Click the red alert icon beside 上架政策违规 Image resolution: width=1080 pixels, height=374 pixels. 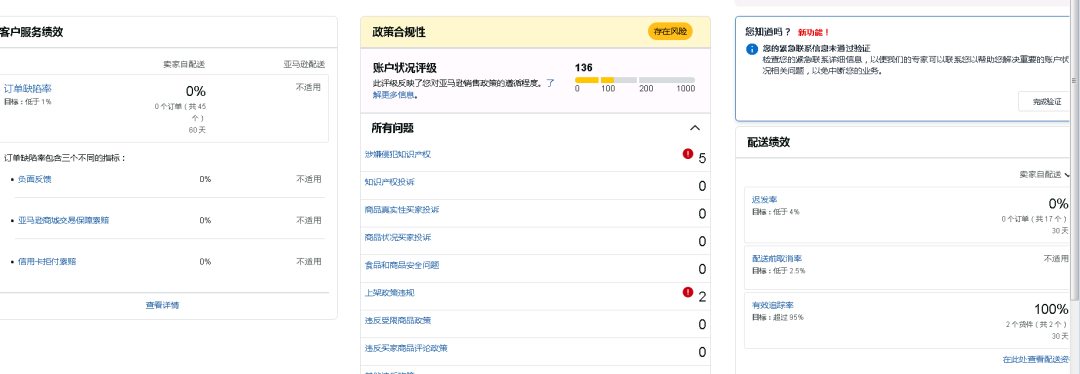click(687, 293)
